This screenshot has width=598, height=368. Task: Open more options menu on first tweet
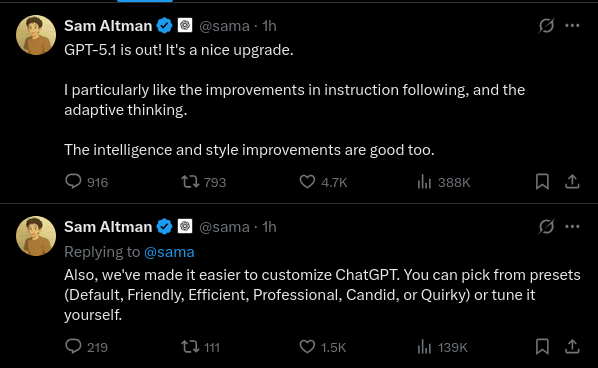tap(572, 26)
